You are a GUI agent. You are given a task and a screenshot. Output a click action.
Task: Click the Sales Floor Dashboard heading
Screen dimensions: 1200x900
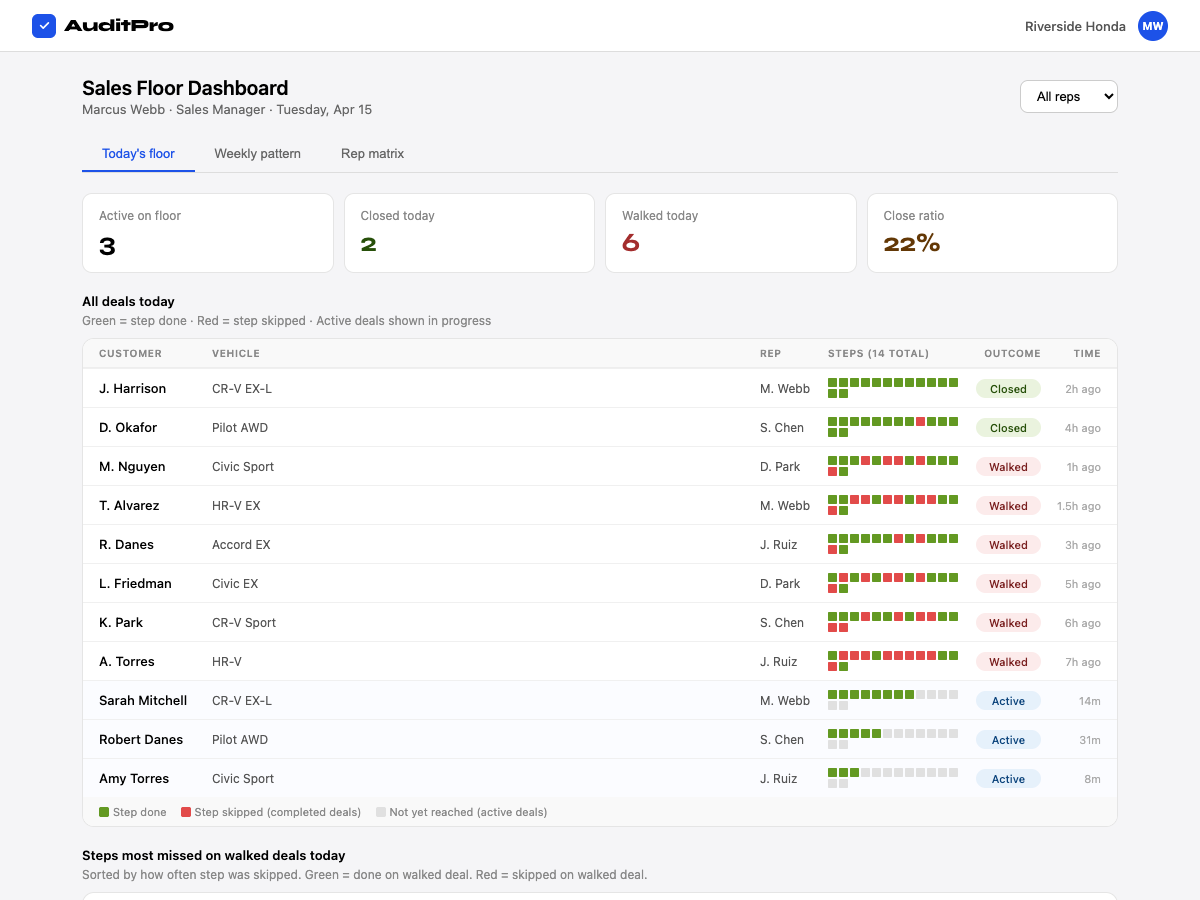click(x=185, y=88)
